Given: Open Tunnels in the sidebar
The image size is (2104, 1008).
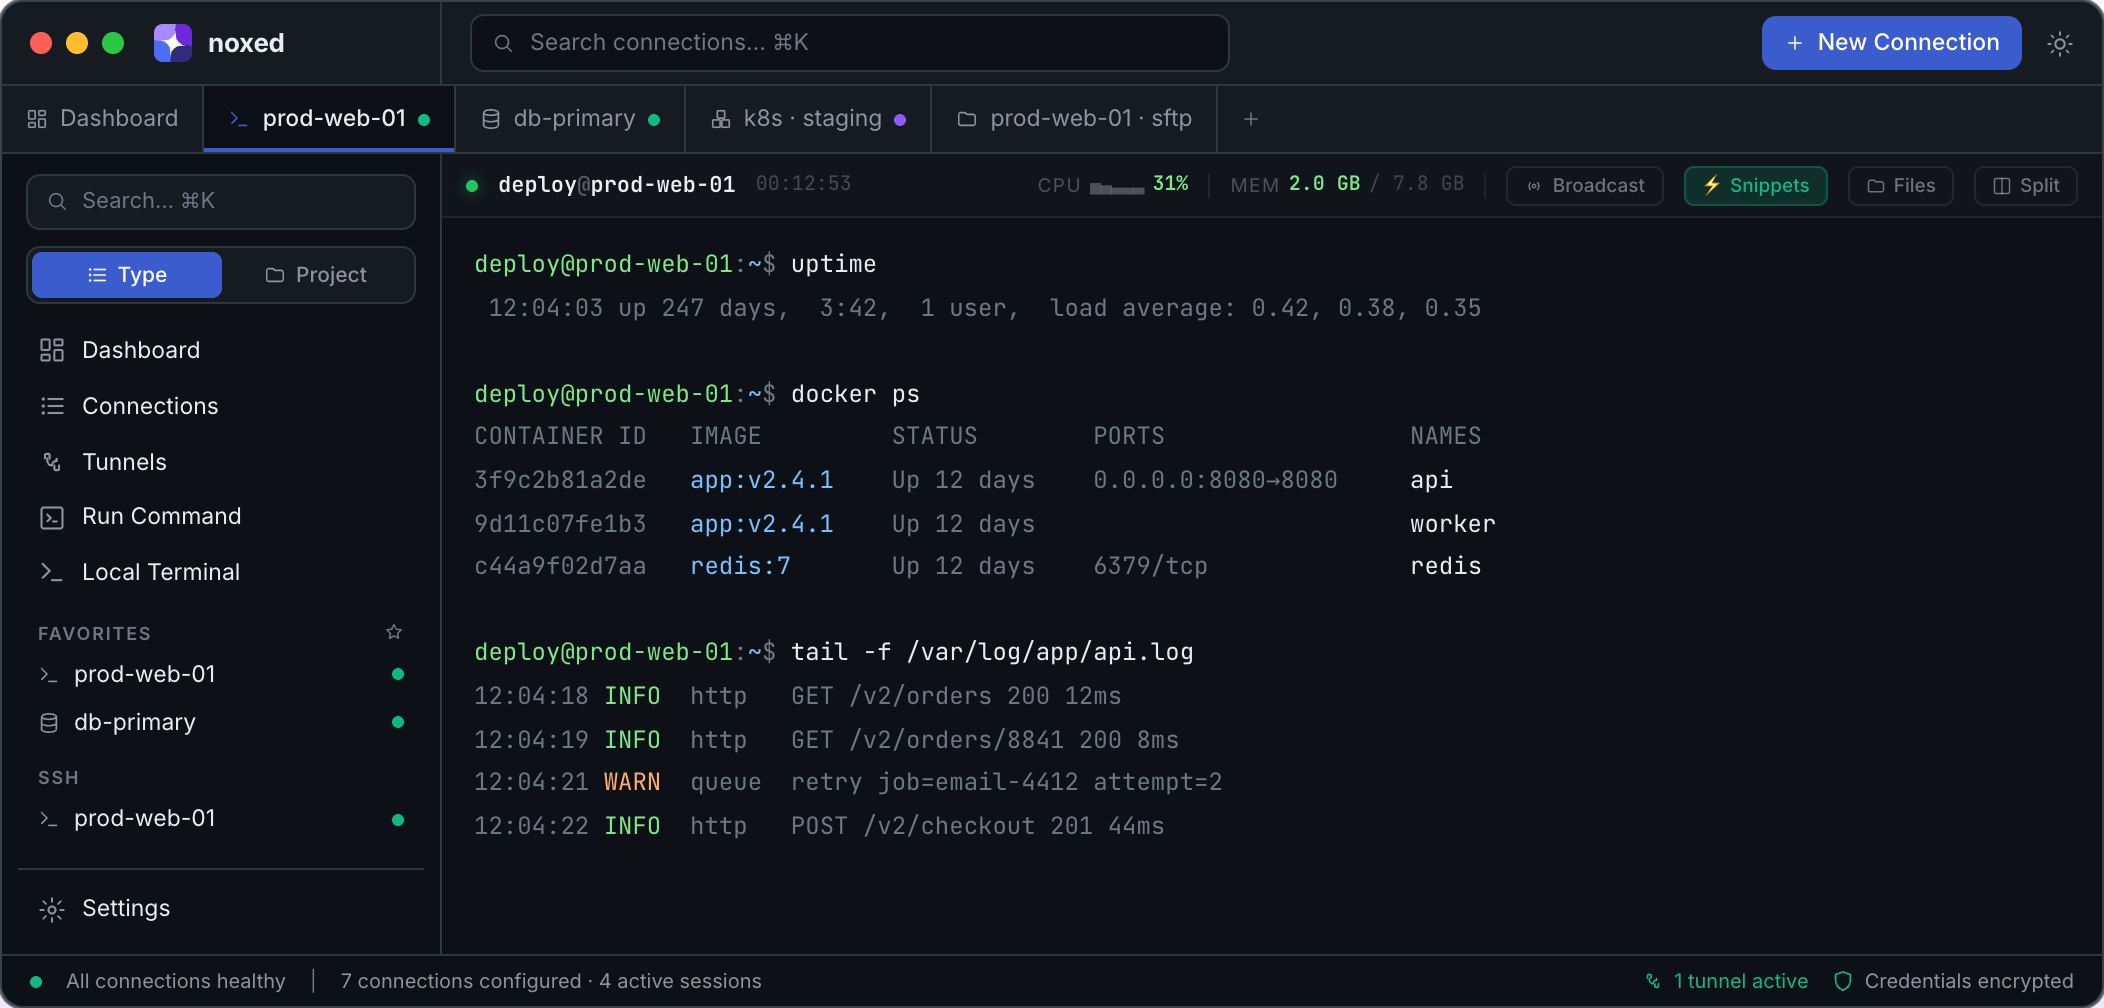Looking at the screenshot, I should click(x=221, y=462).
